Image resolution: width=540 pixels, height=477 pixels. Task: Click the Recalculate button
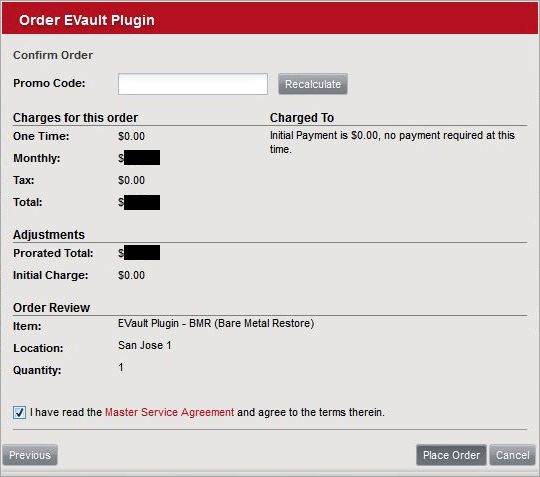[313, 84]
